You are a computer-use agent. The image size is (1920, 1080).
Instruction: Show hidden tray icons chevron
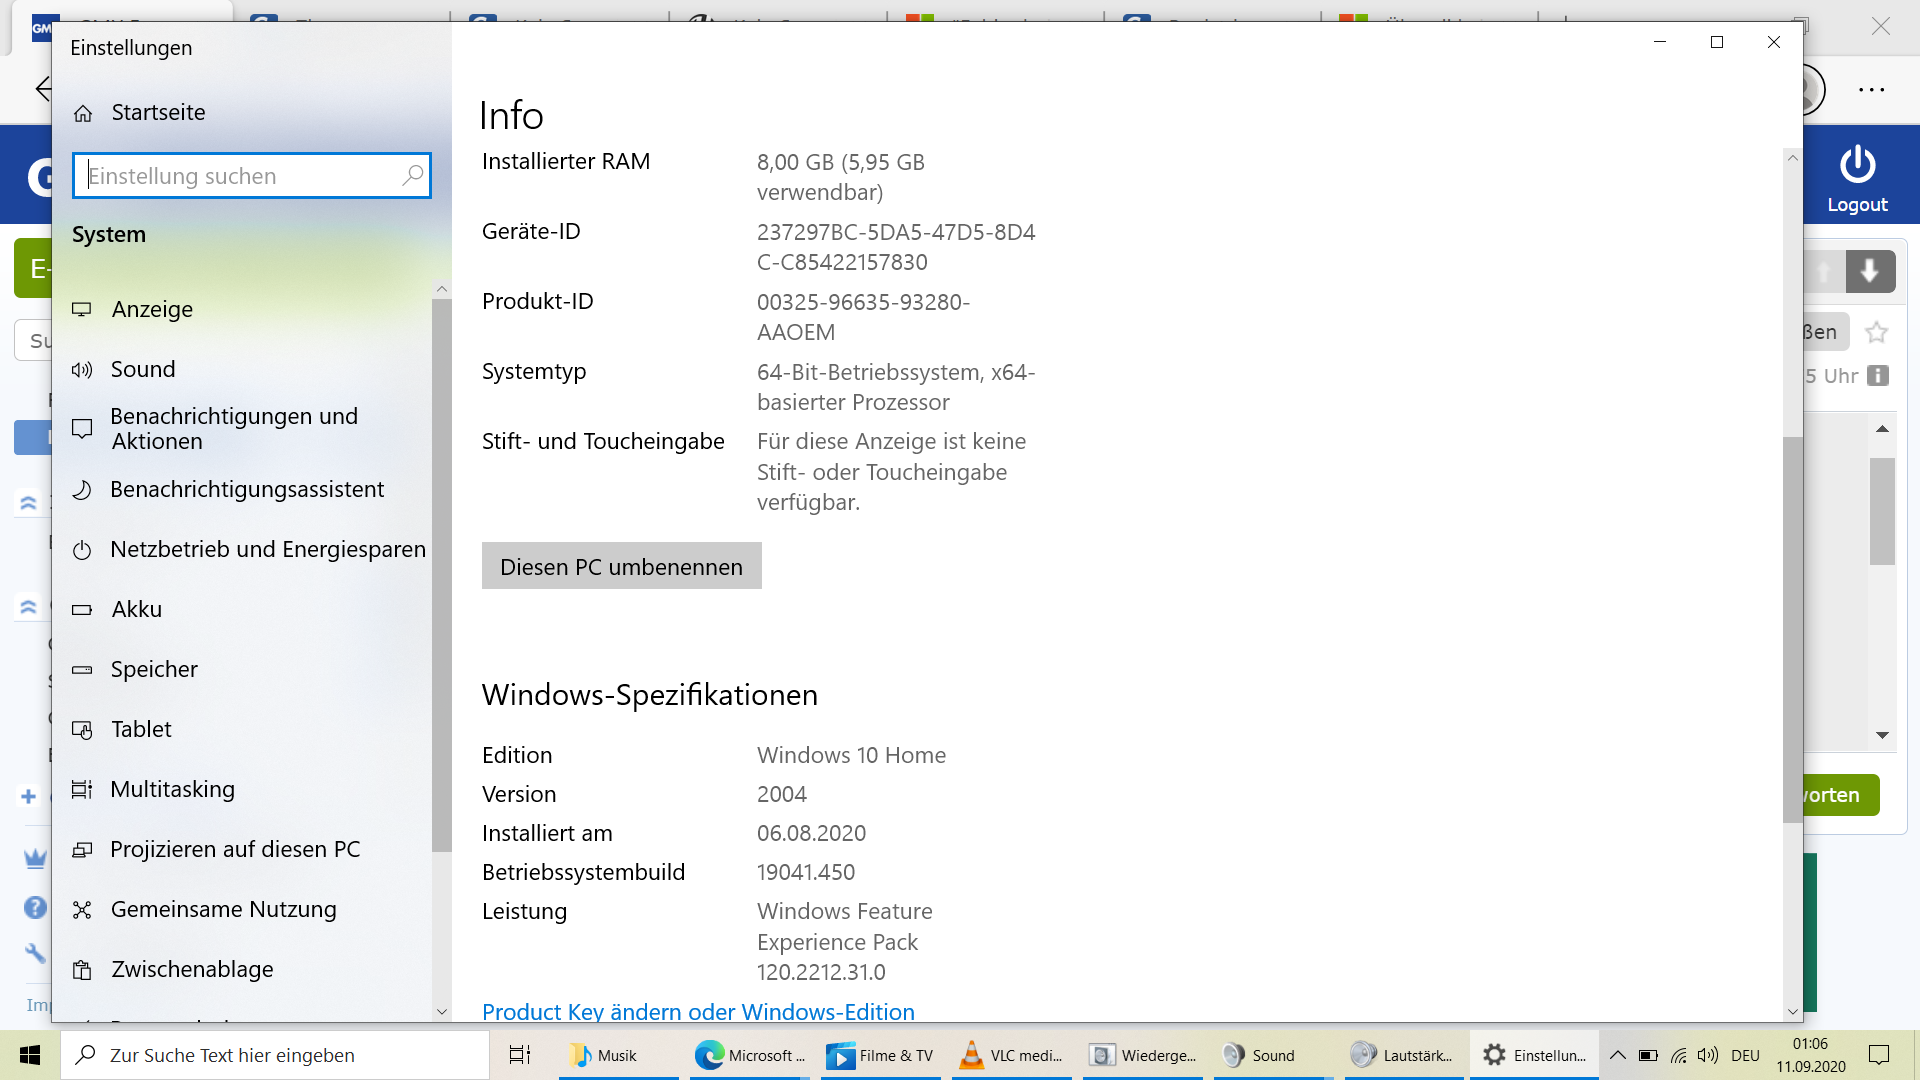pyautogui.click(x=1617, y=1055)
